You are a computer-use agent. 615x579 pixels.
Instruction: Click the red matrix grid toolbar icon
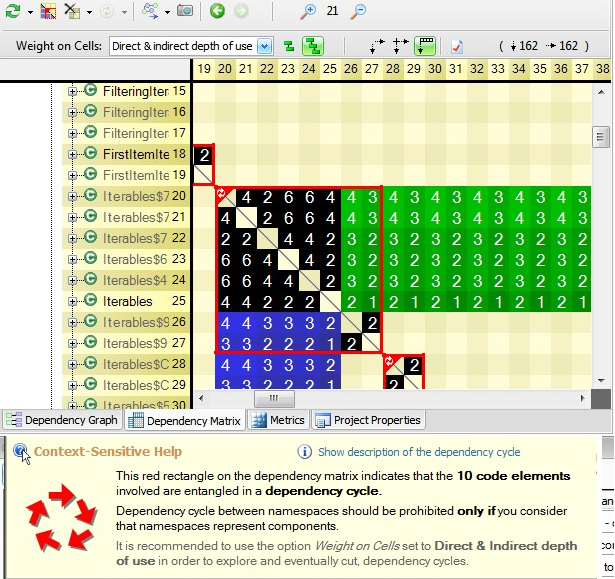coord(48,11)
